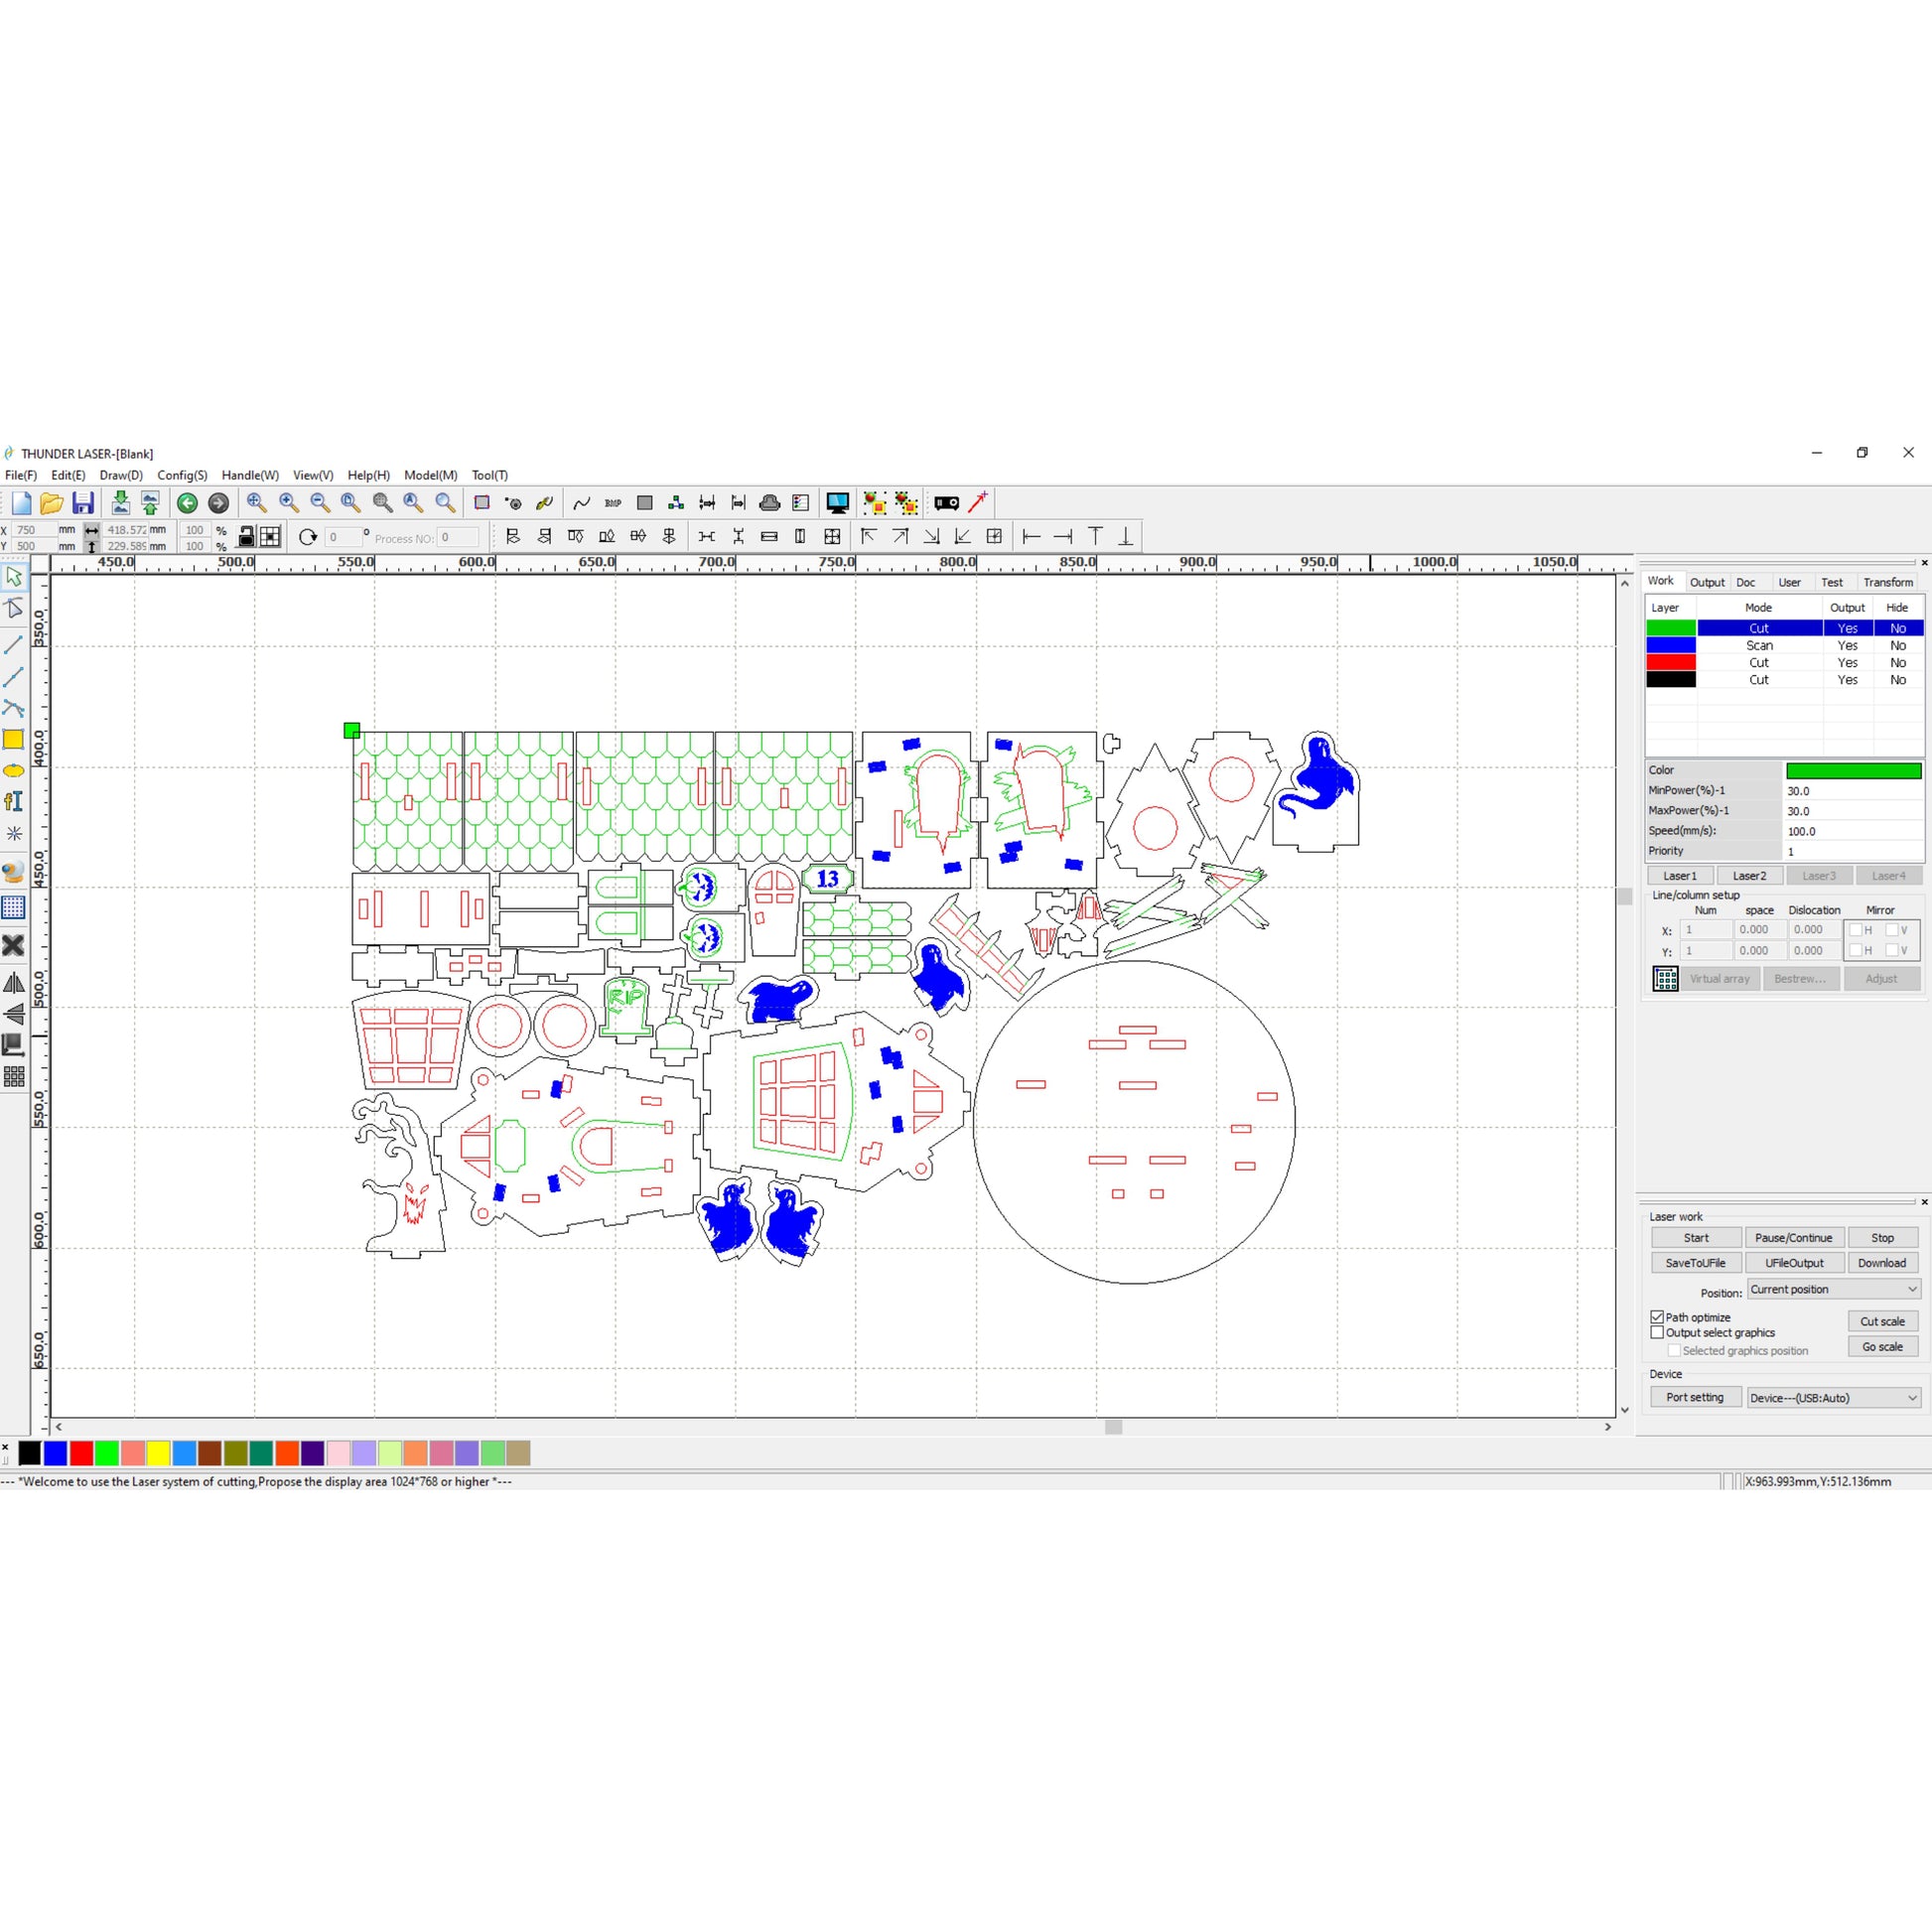Pick the yellow swatch in the color palette
The height and width of the screenshot is (1932, 1932).
coord(158,1453)
